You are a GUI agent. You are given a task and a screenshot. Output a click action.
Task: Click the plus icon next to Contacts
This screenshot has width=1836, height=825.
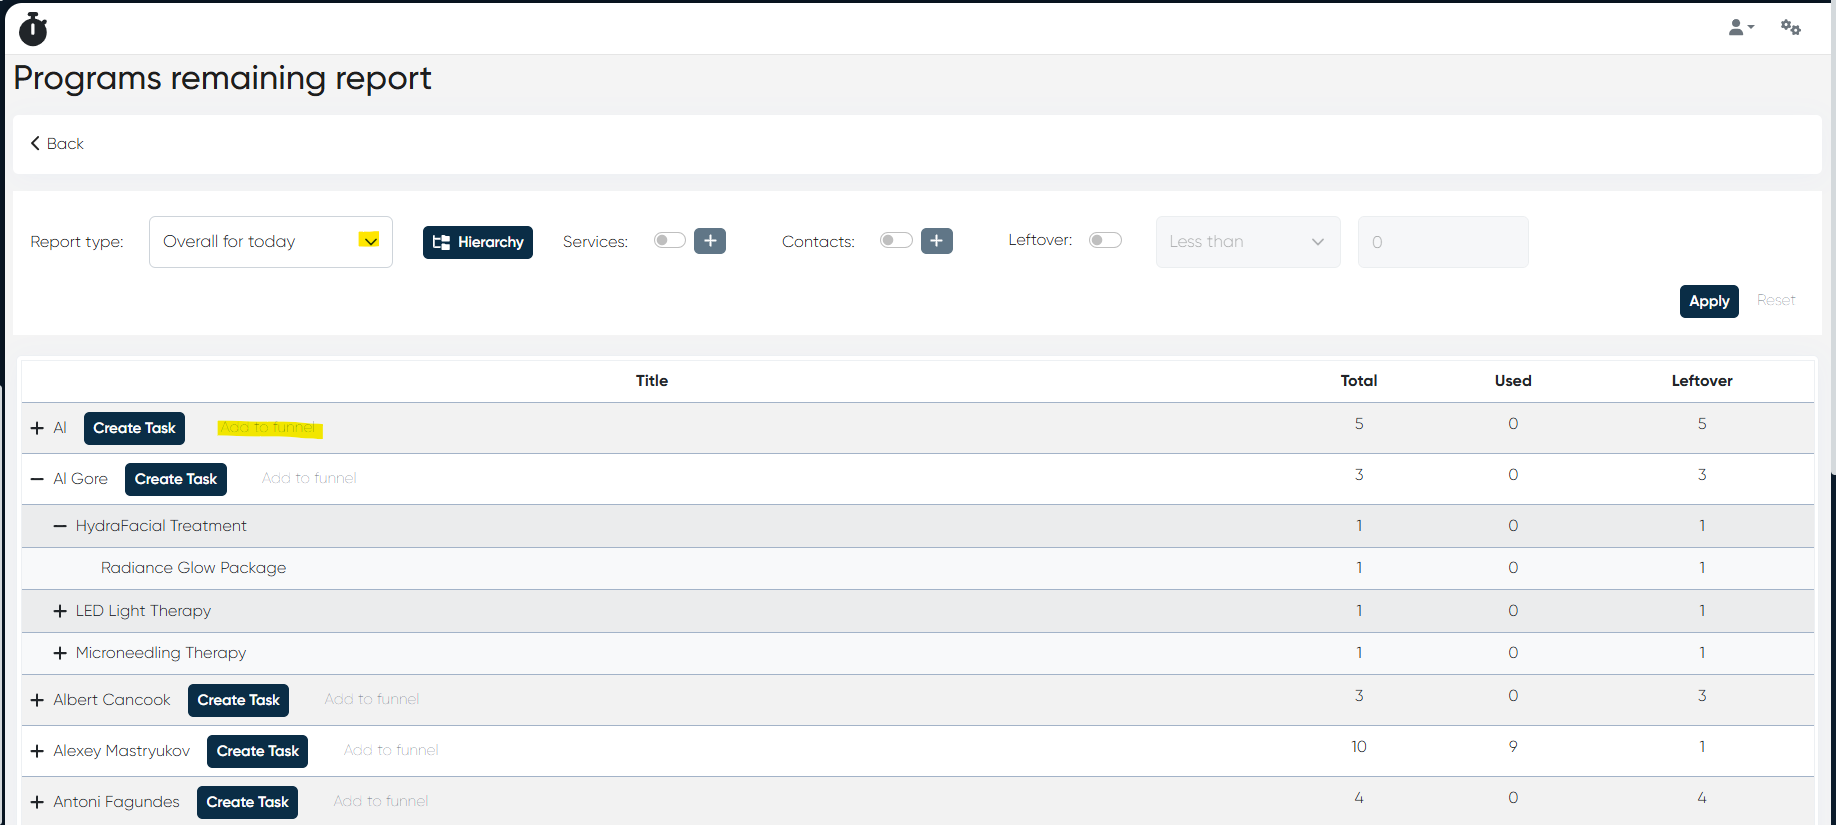[x=936, y=241]
